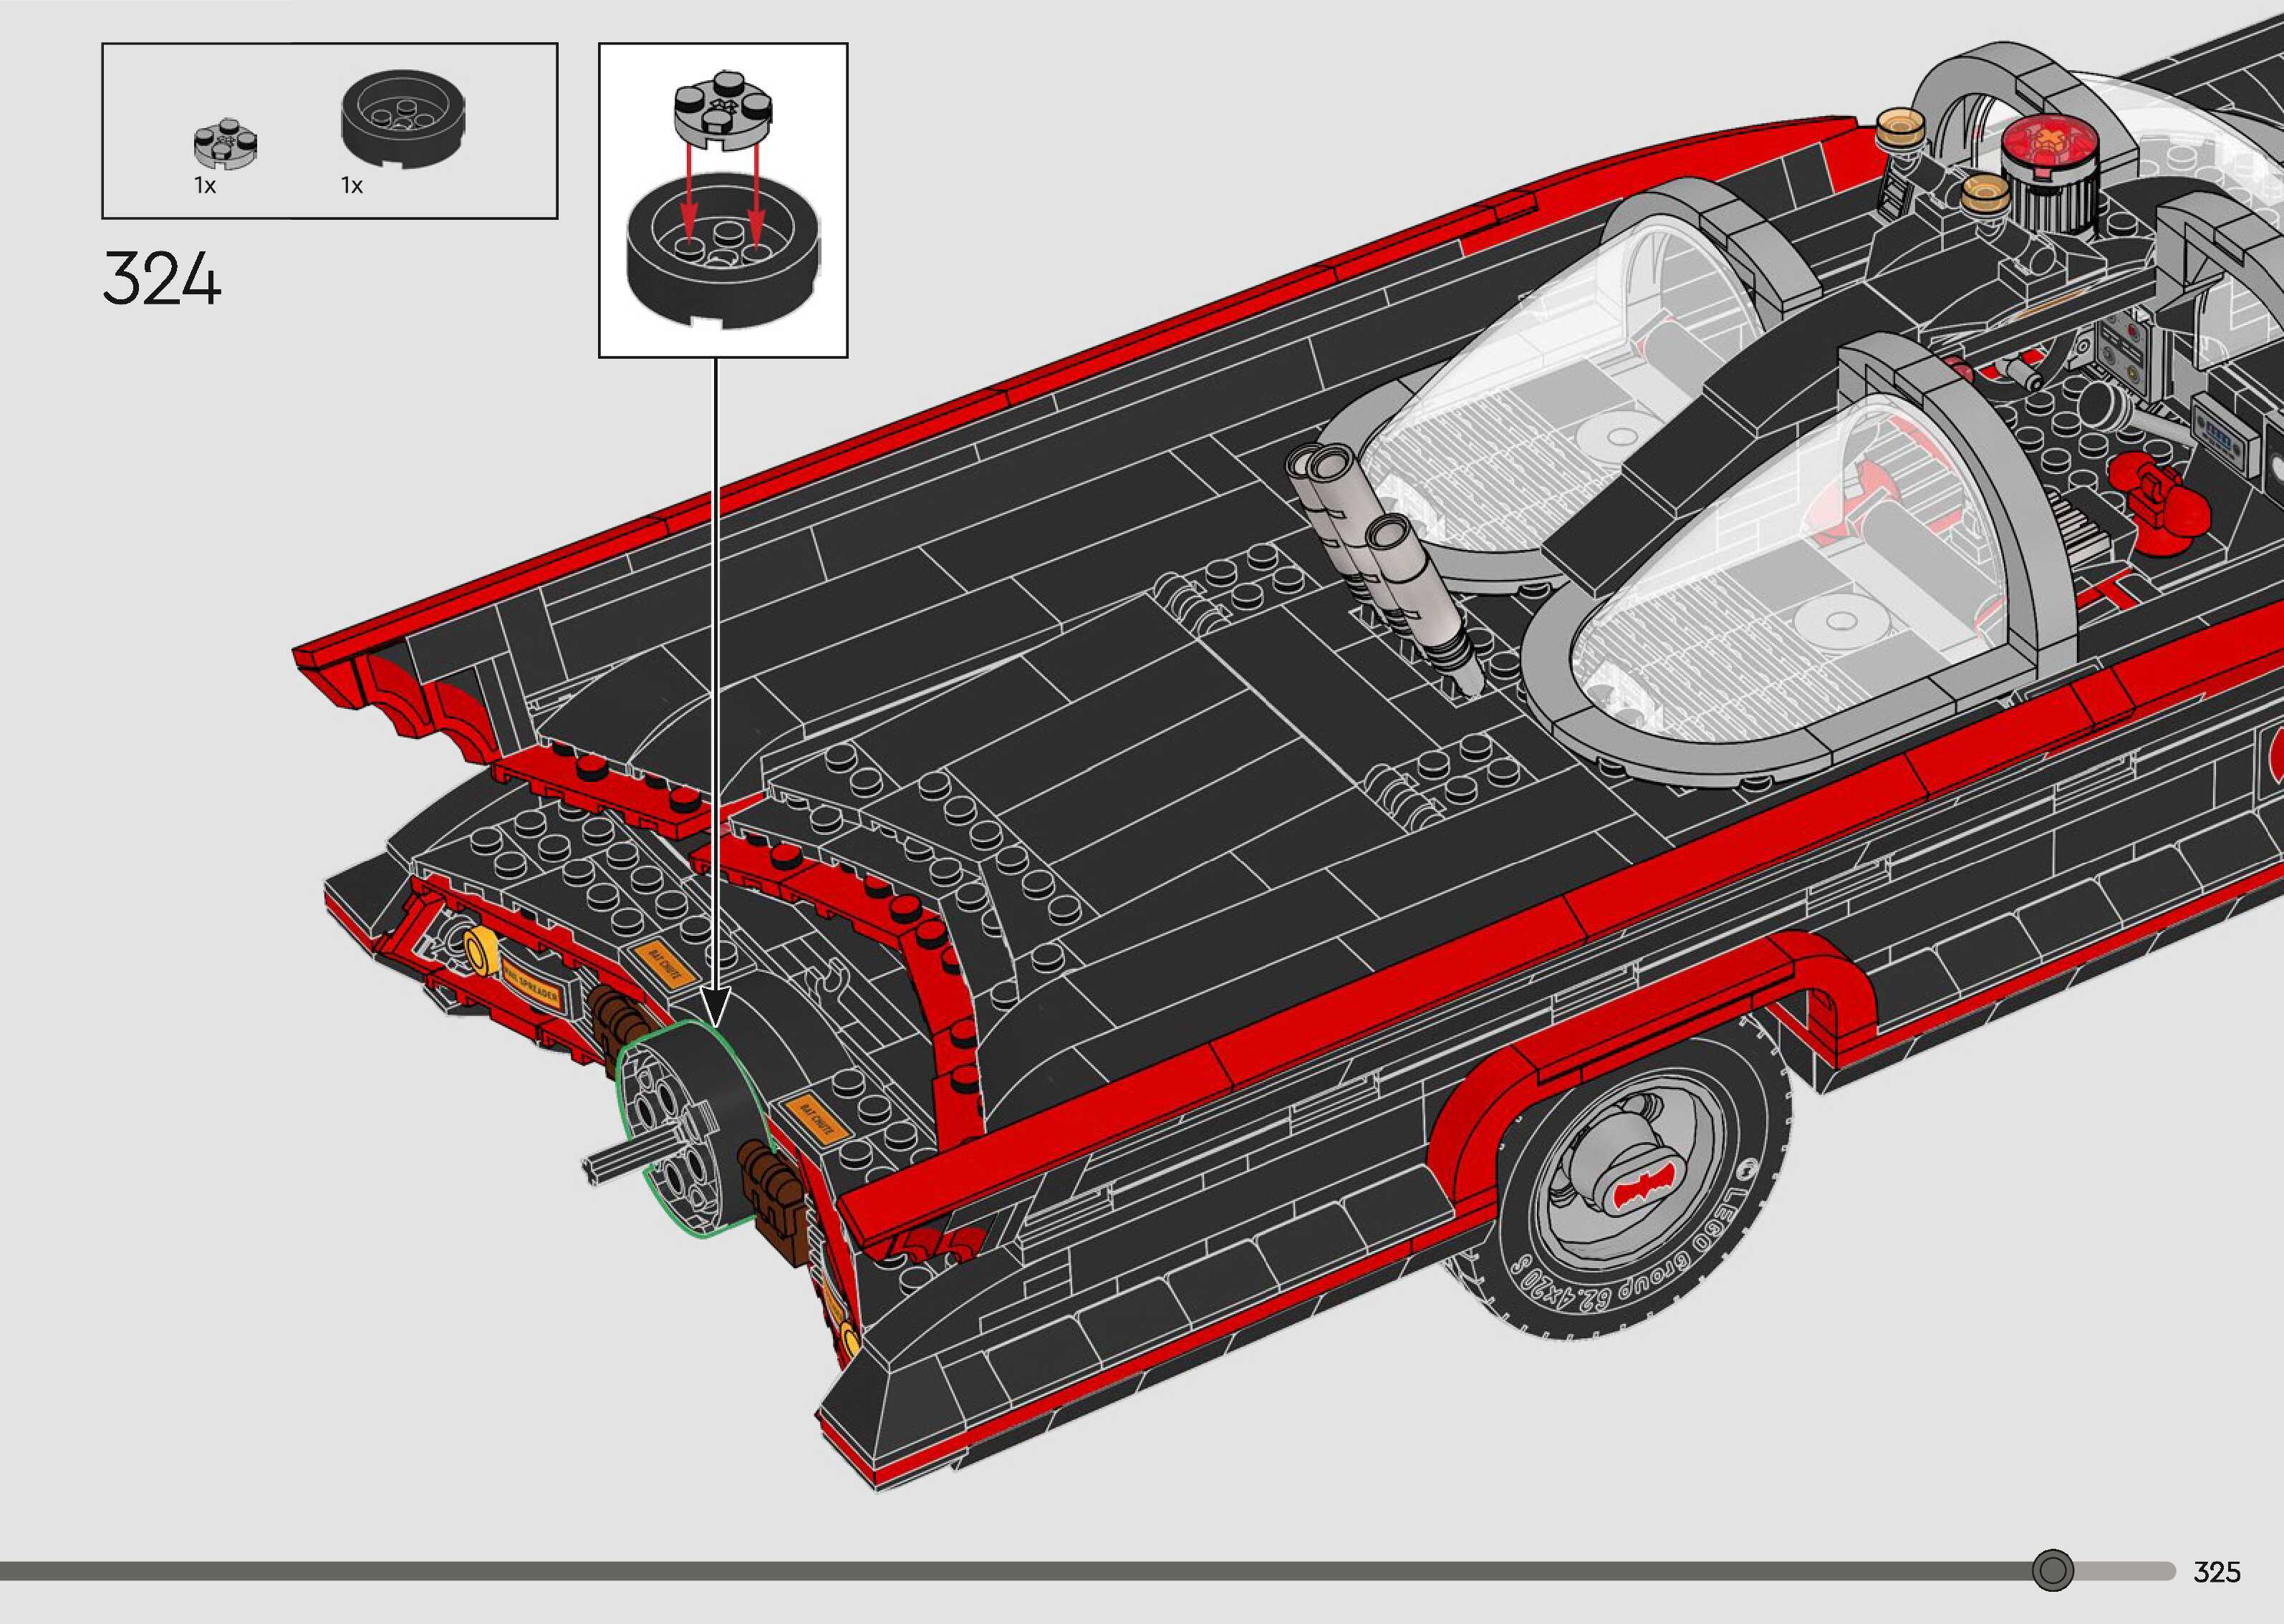The width and height of the screenshot is (2284, 1624).
Task: Click the 1x label under gray plate
Action: point(205,186)
